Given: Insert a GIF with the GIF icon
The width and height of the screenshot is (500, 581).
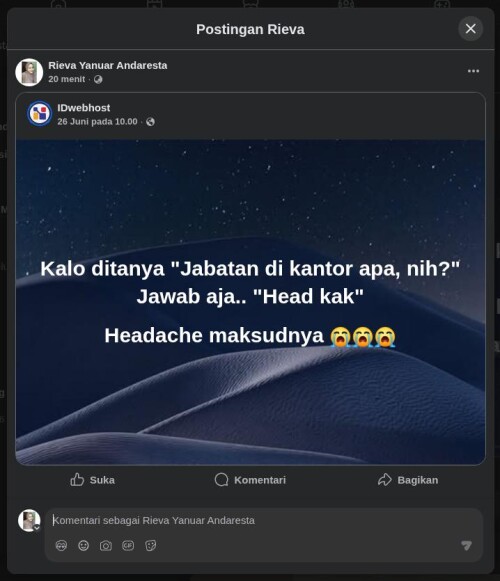Looking at the screenshot, I should click(128, 545).
